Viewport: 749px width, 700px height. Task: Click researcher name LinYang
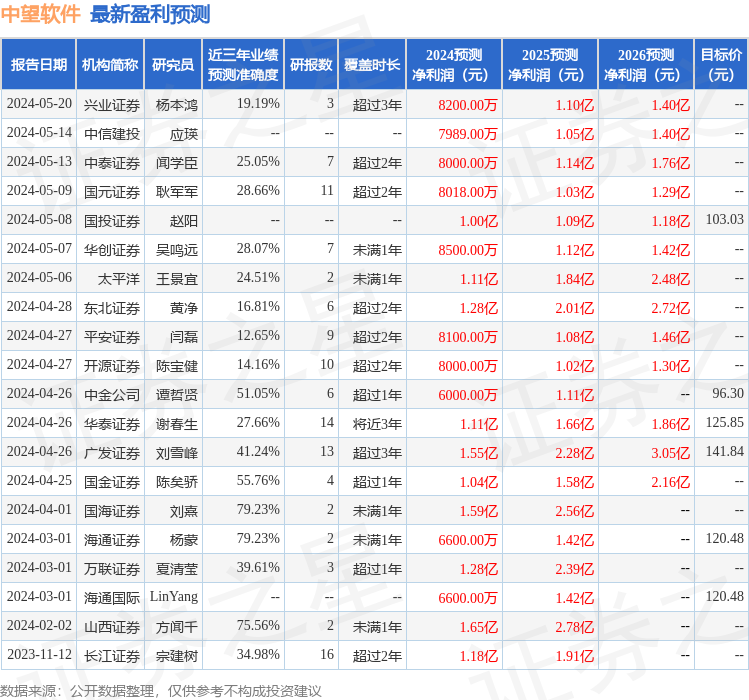tap(174, 597)
